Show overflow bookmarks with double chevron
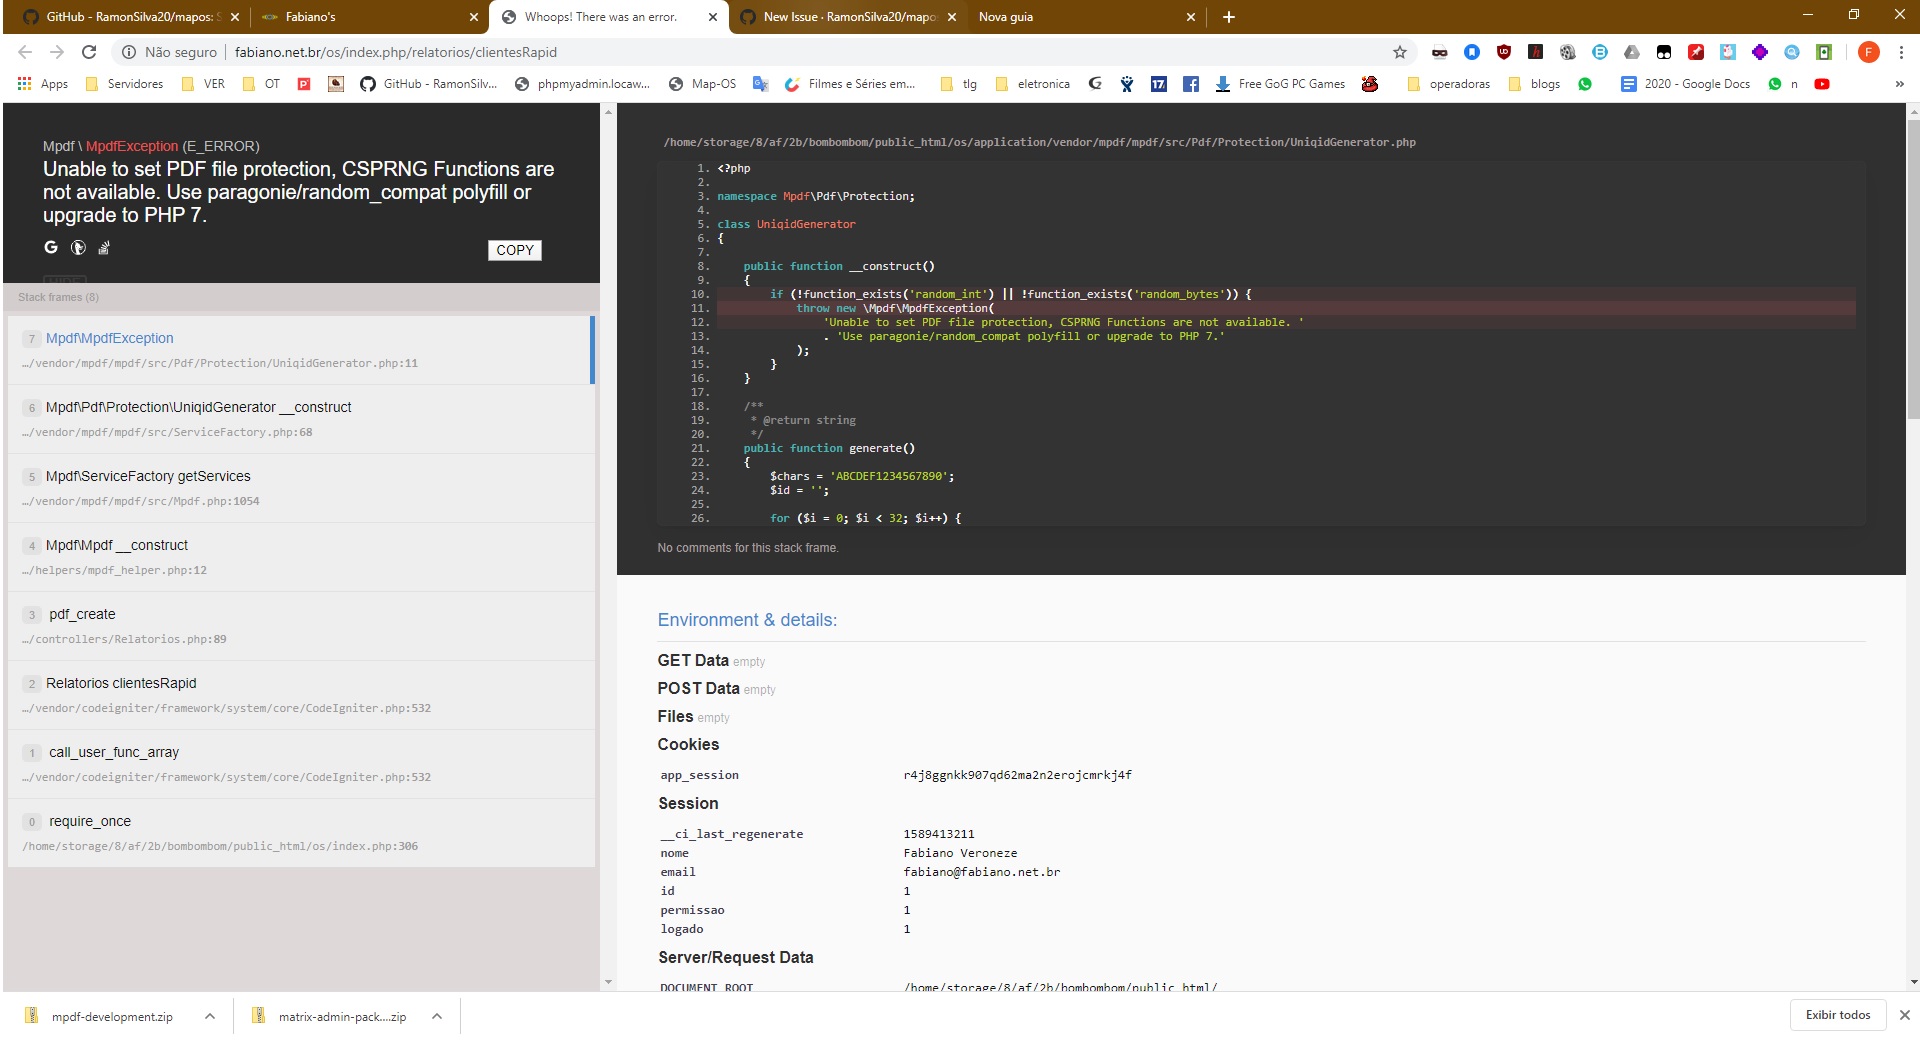This screenshot has width=1920, height=1040. [1898, 84]
